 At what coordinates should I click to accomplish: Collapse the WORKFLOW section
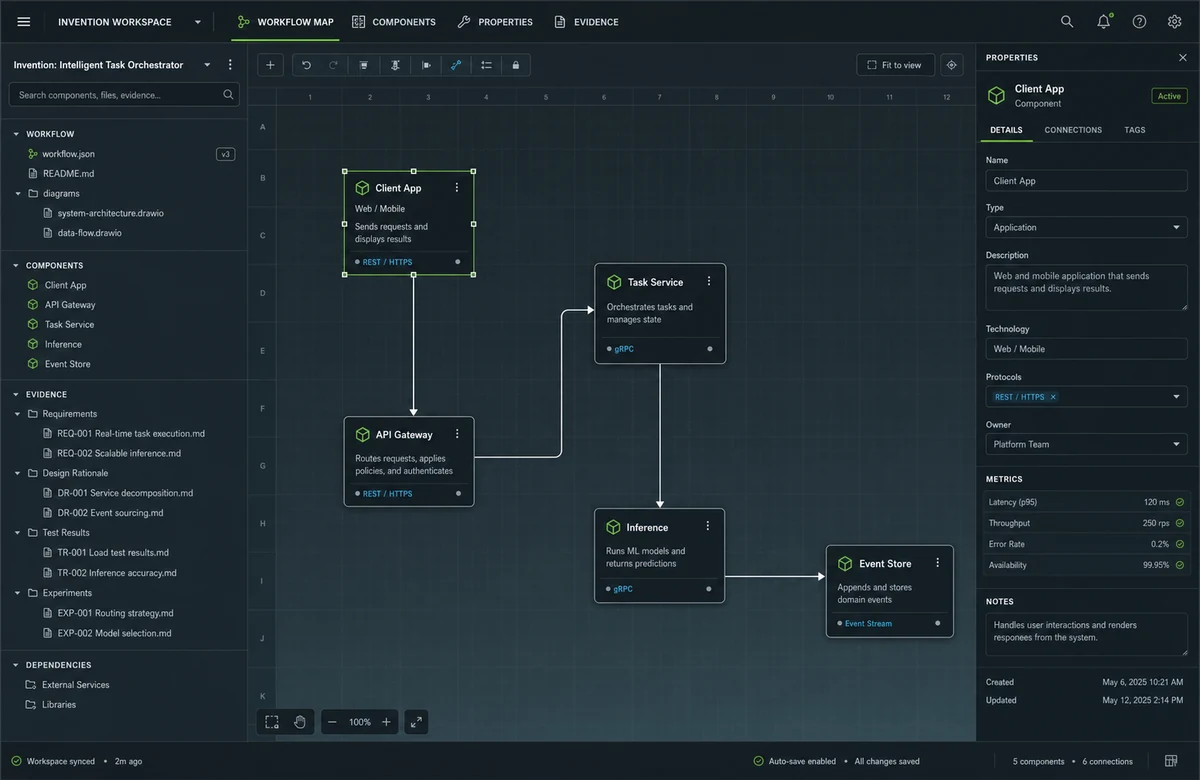16,134
